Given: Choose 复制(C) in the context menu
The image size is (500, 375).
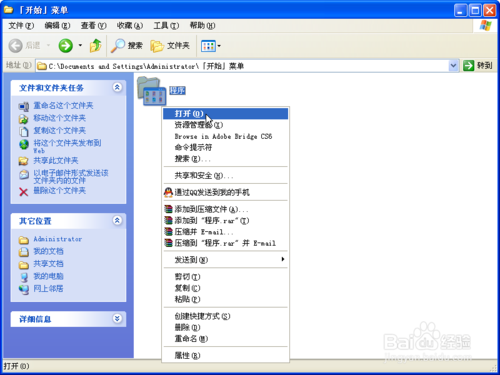Looking at the screenshot, I should coord(226,288).
